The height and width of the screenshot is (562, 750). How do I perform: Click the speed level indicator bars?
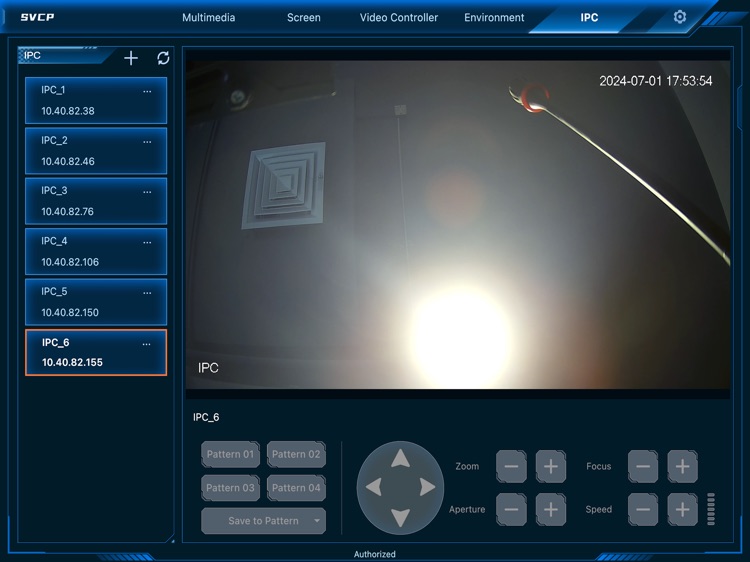click(711, 509)
